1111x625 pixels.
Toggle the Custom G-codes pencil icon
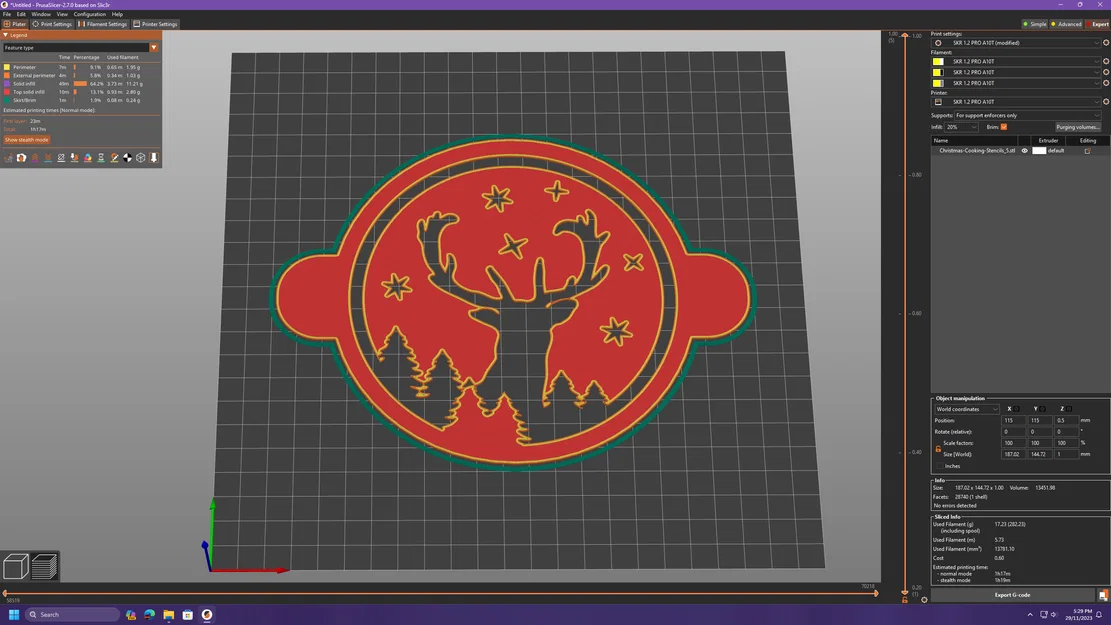(114, 158)
